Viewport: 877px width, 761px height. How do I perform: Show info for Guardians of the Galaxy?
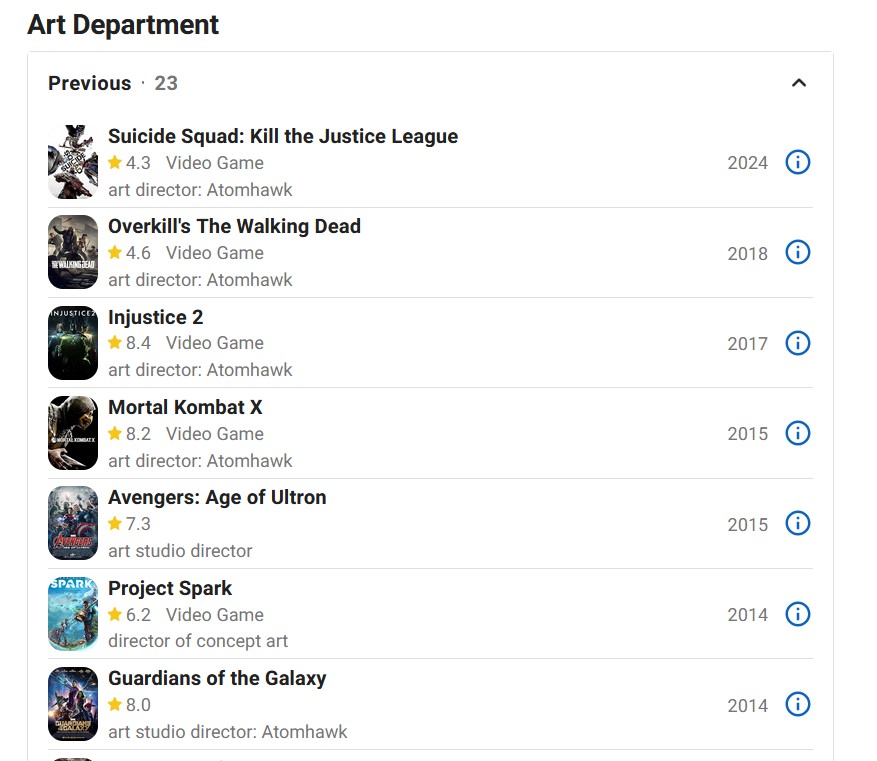tap(798, 704)
